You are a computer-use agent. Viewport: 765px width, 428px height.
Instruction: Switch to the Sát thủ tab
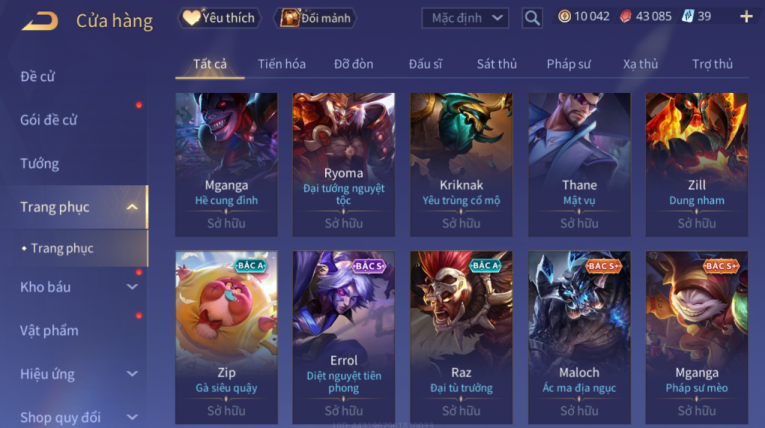click(497, 64)
